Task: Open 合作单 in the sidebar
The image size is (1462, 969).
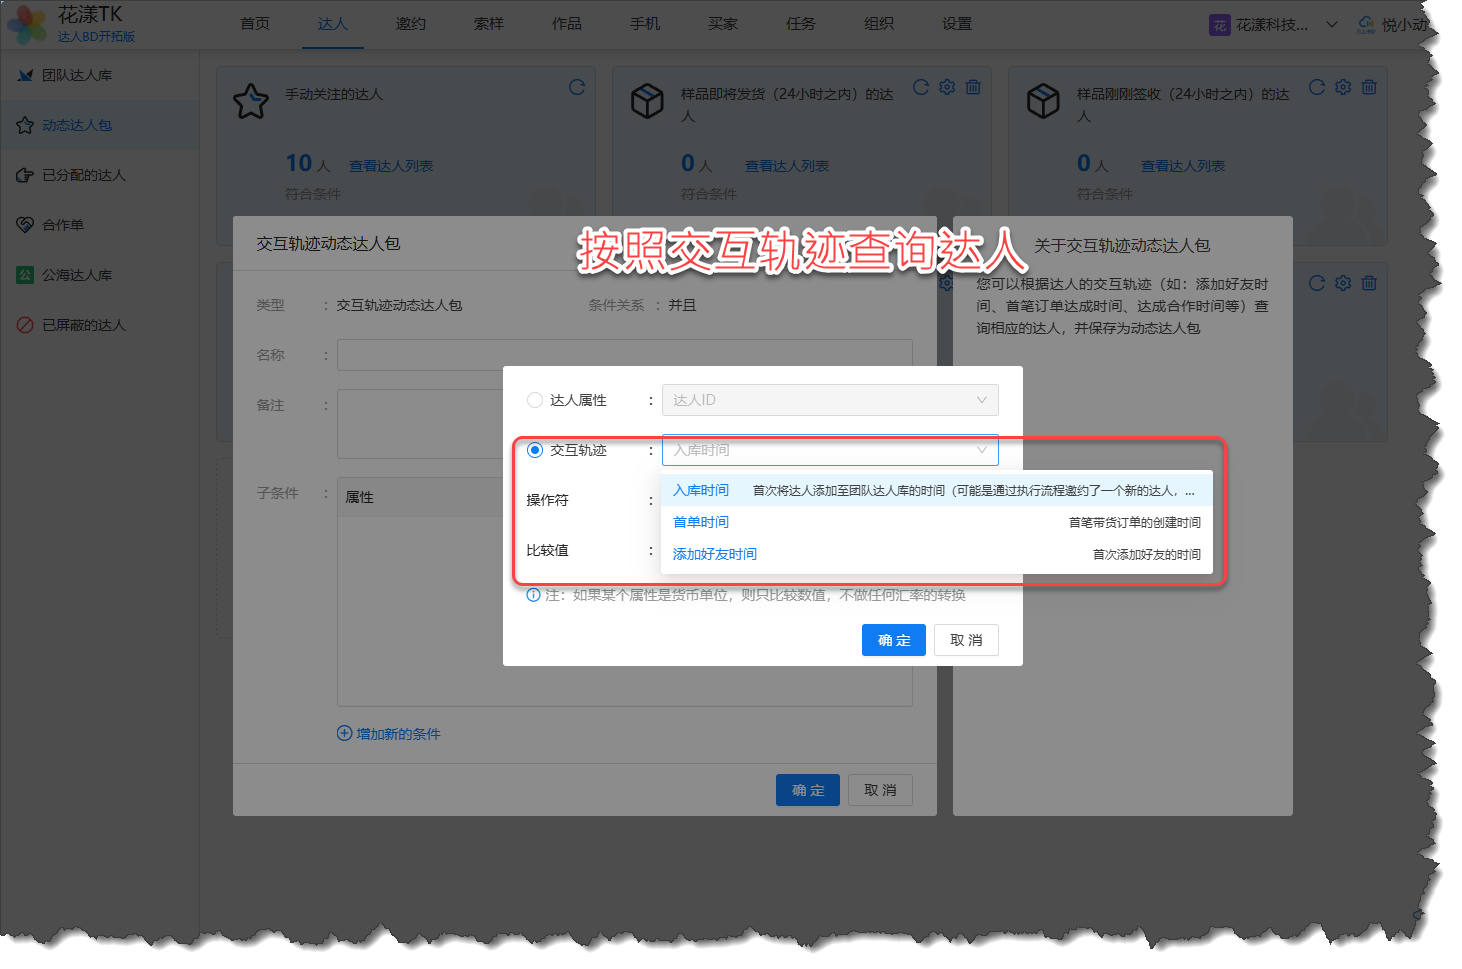Action: pos(62,225)
